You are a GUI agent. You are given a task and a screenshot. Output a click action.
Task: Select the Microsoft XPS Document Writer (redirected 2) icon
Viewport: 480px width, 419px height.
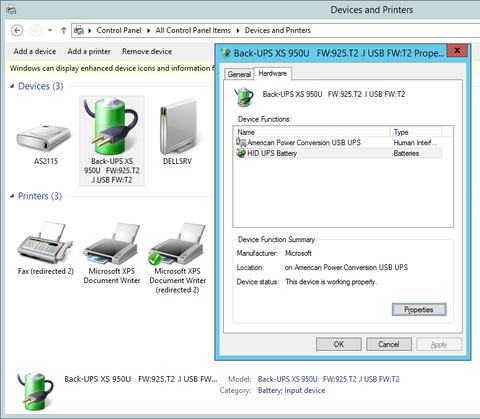pos(177,244)
